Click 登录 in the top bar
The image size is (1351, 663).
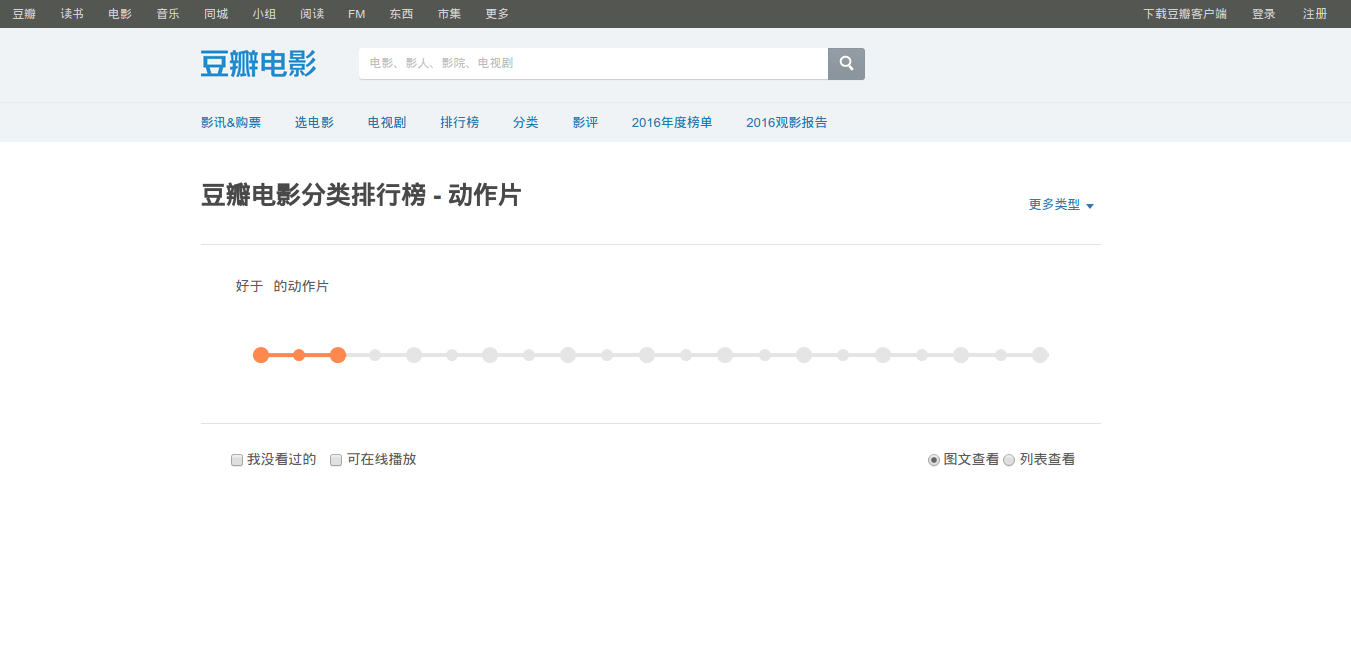coord(1264,14)
